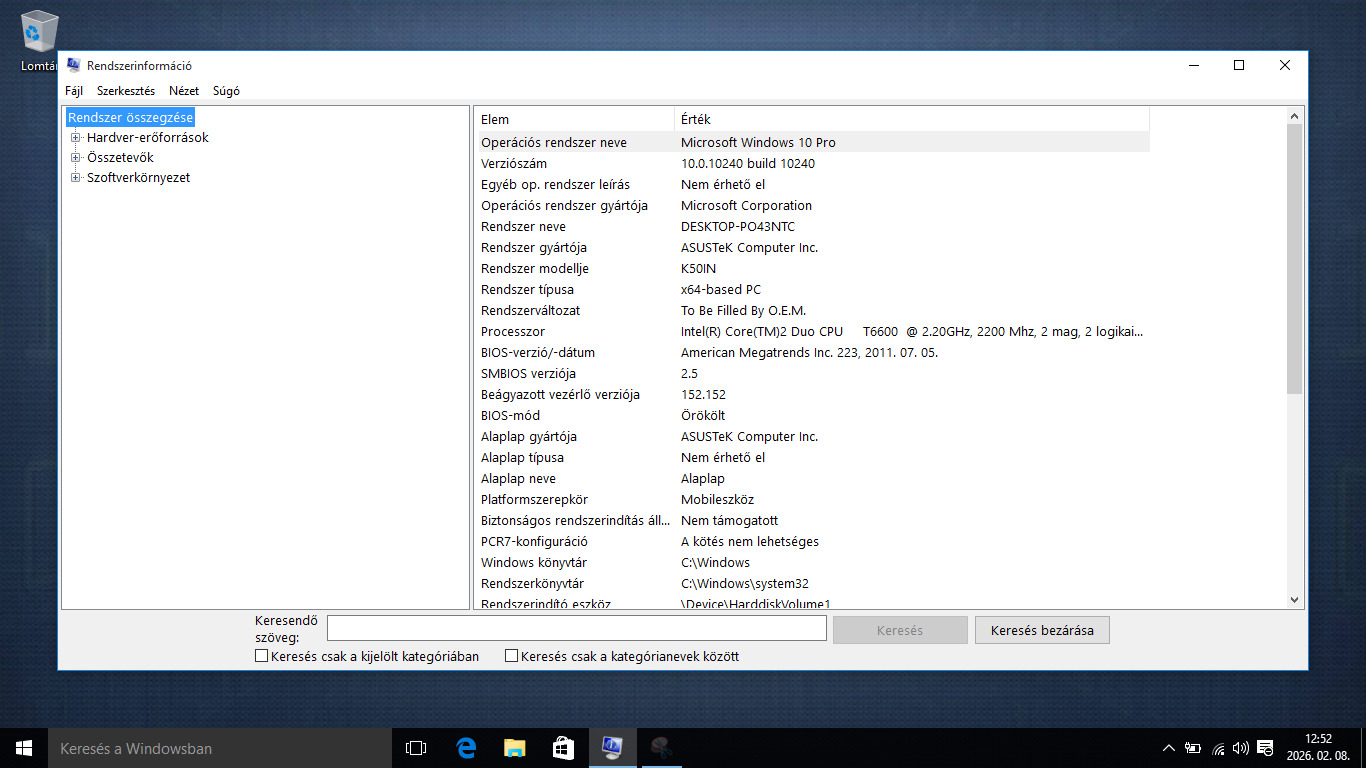Open the Windows Store taskbar icon
Image resolution: width=1366 pixels, height=768 pixels.
tap(563, 748)
